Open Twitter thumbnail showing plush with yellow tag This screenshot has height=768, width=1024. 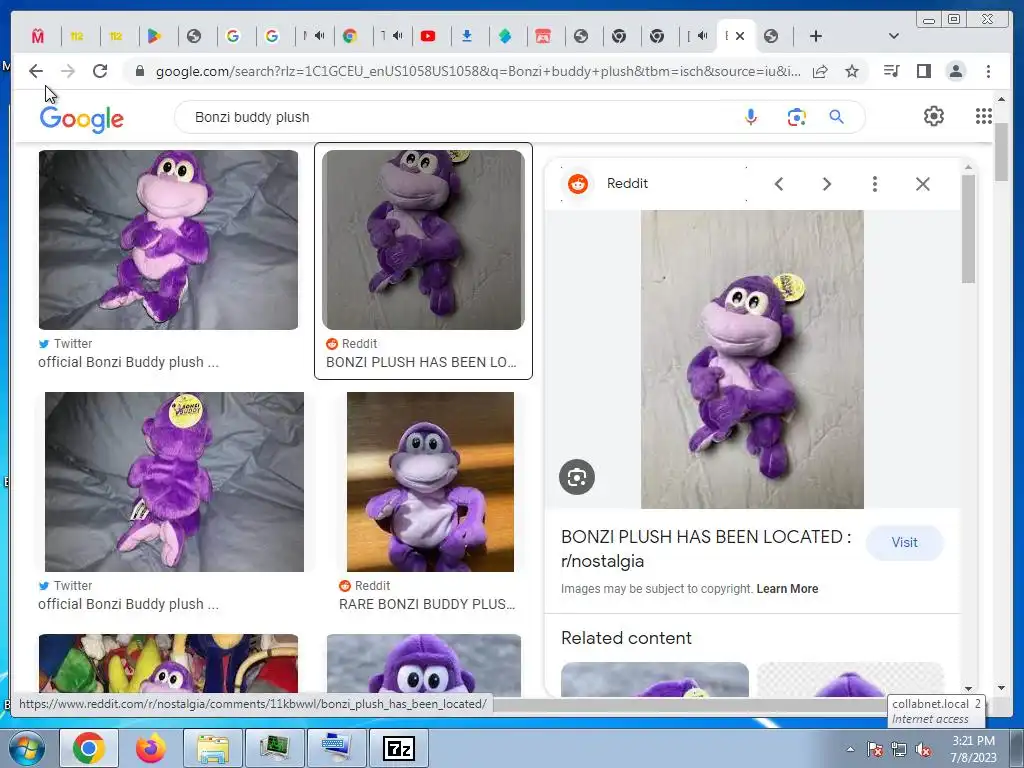(174, 482)
